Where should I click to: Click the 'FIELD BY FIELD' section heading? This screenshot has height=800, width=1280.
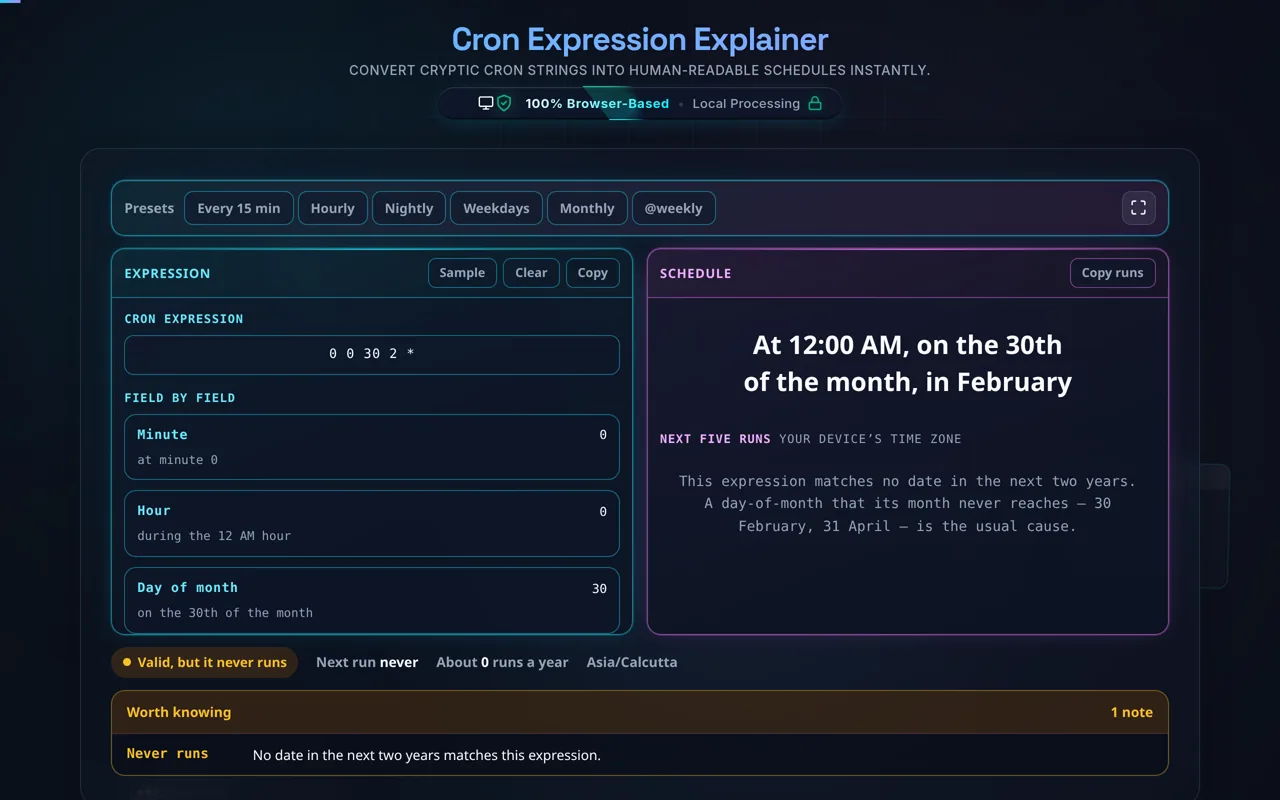tap(180, 398)
